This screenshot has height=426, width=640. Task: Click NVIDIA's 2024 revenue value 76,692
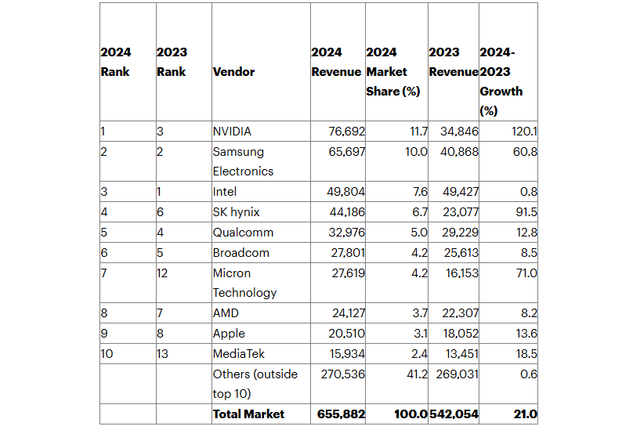(x=334, y=131)
